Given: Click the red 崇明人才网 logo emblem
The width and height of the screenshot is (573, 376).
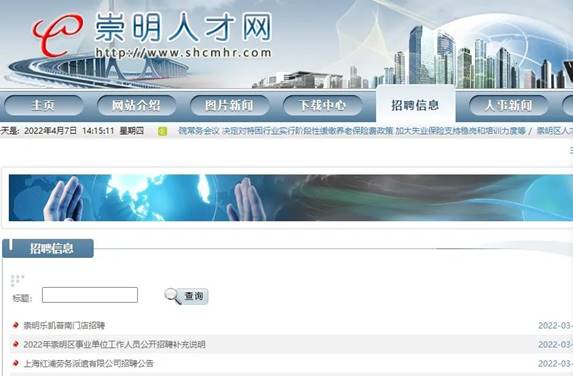Looking at the screenshot, I should (57, 35).
